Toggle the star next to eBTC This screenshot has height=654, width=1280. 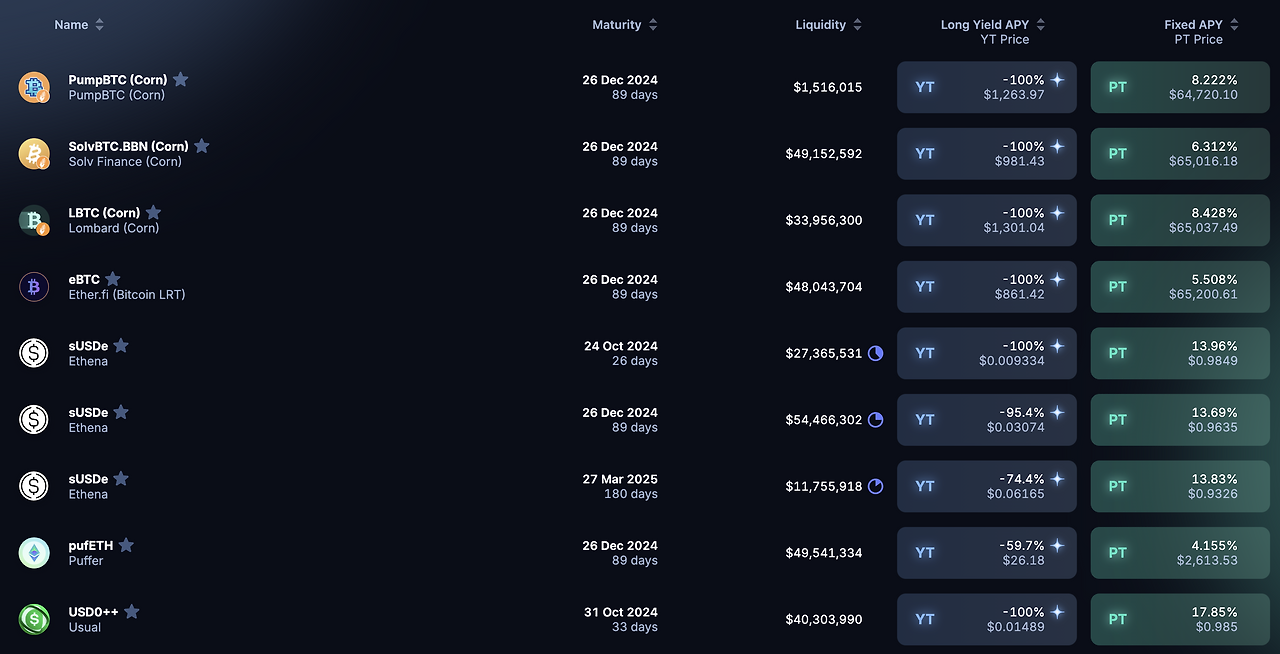[x=113, y=279]
